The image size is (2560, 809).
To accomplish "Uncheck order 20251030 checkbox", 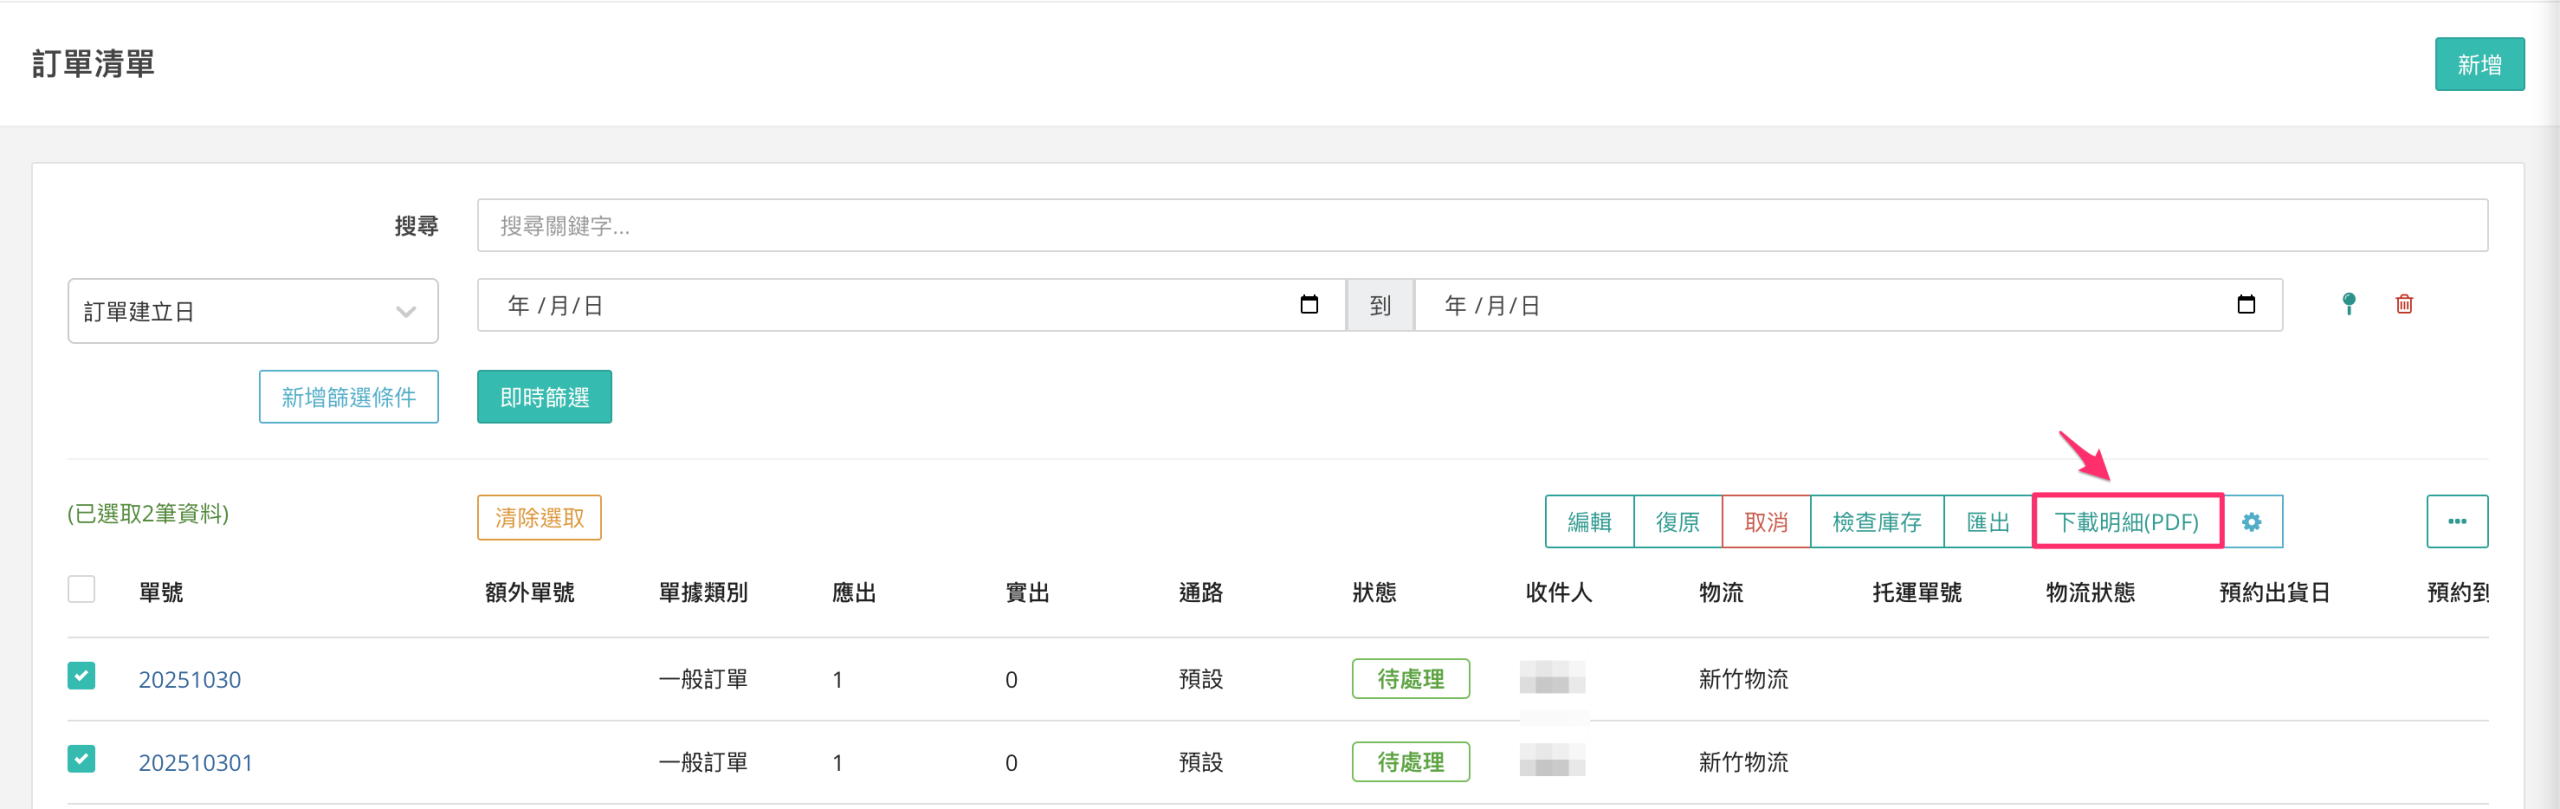I will (82, 676).
